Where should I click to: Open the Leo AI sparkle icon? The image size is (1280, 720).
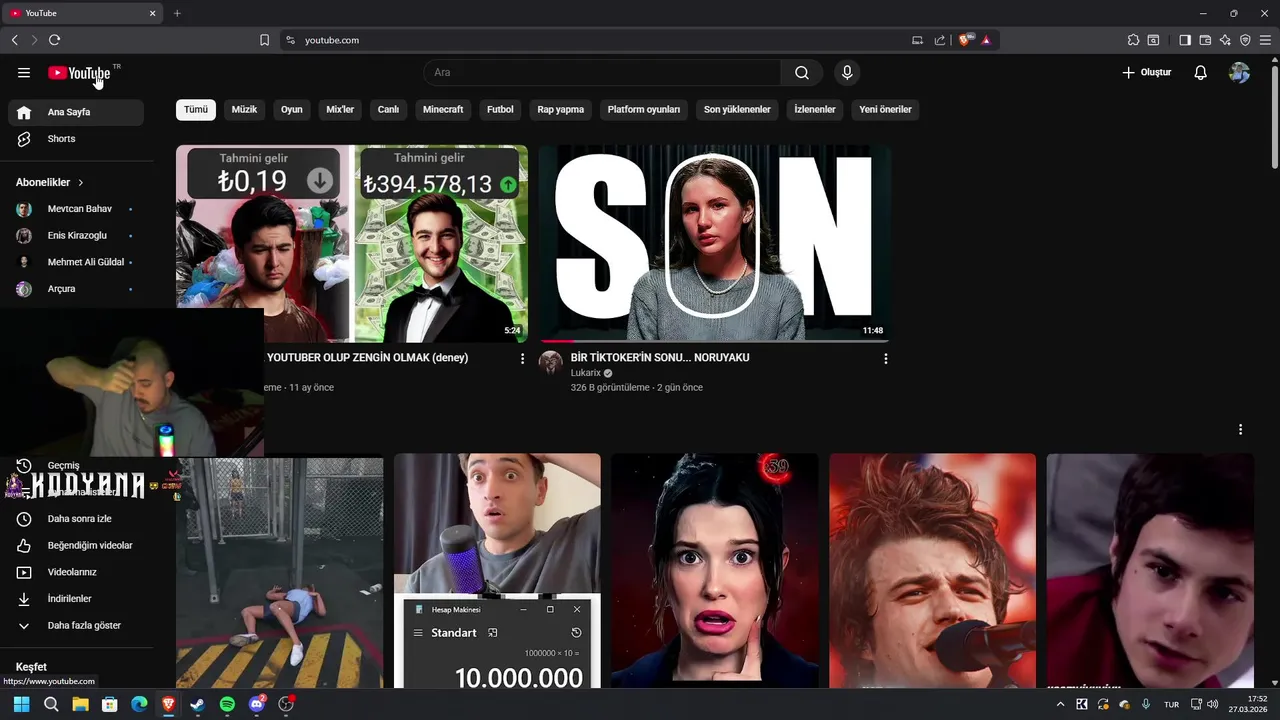click(1225, 40)
